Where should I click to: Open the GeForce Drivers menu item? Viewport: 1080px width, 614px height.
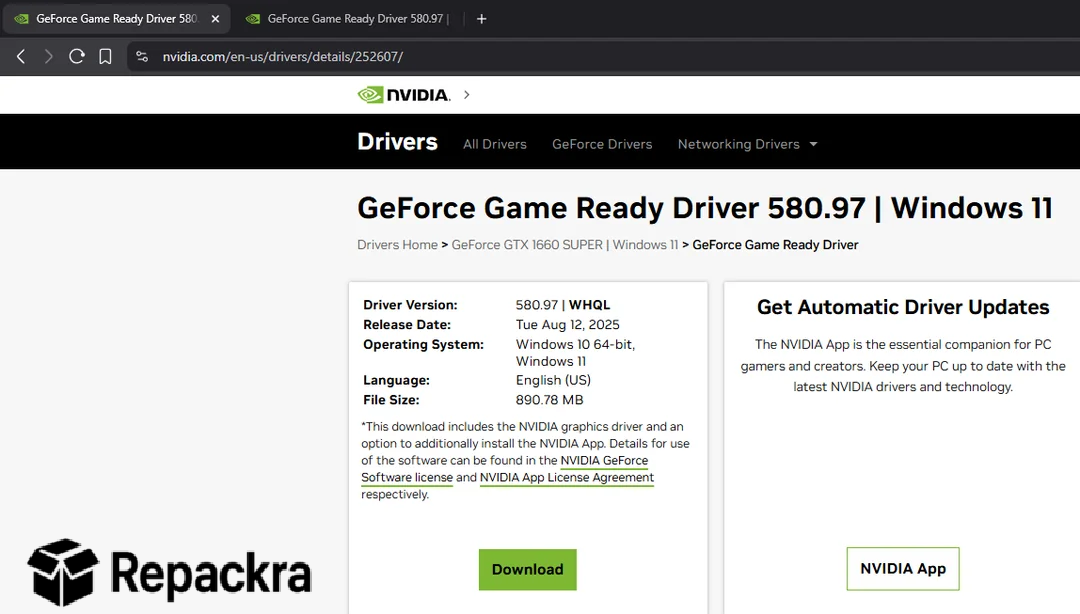click(x=602, y=144)
